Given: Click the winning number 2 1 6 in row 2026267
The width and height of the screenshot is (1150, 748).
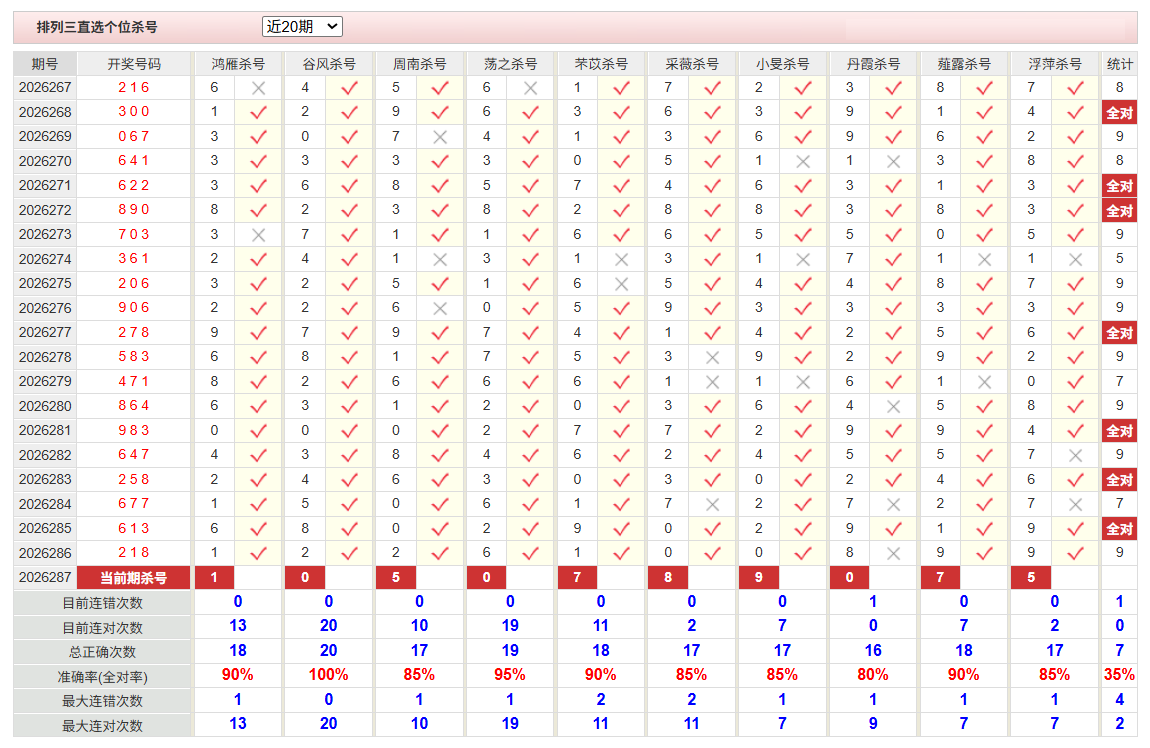Looking at the screenshot, I should (133, 88).
